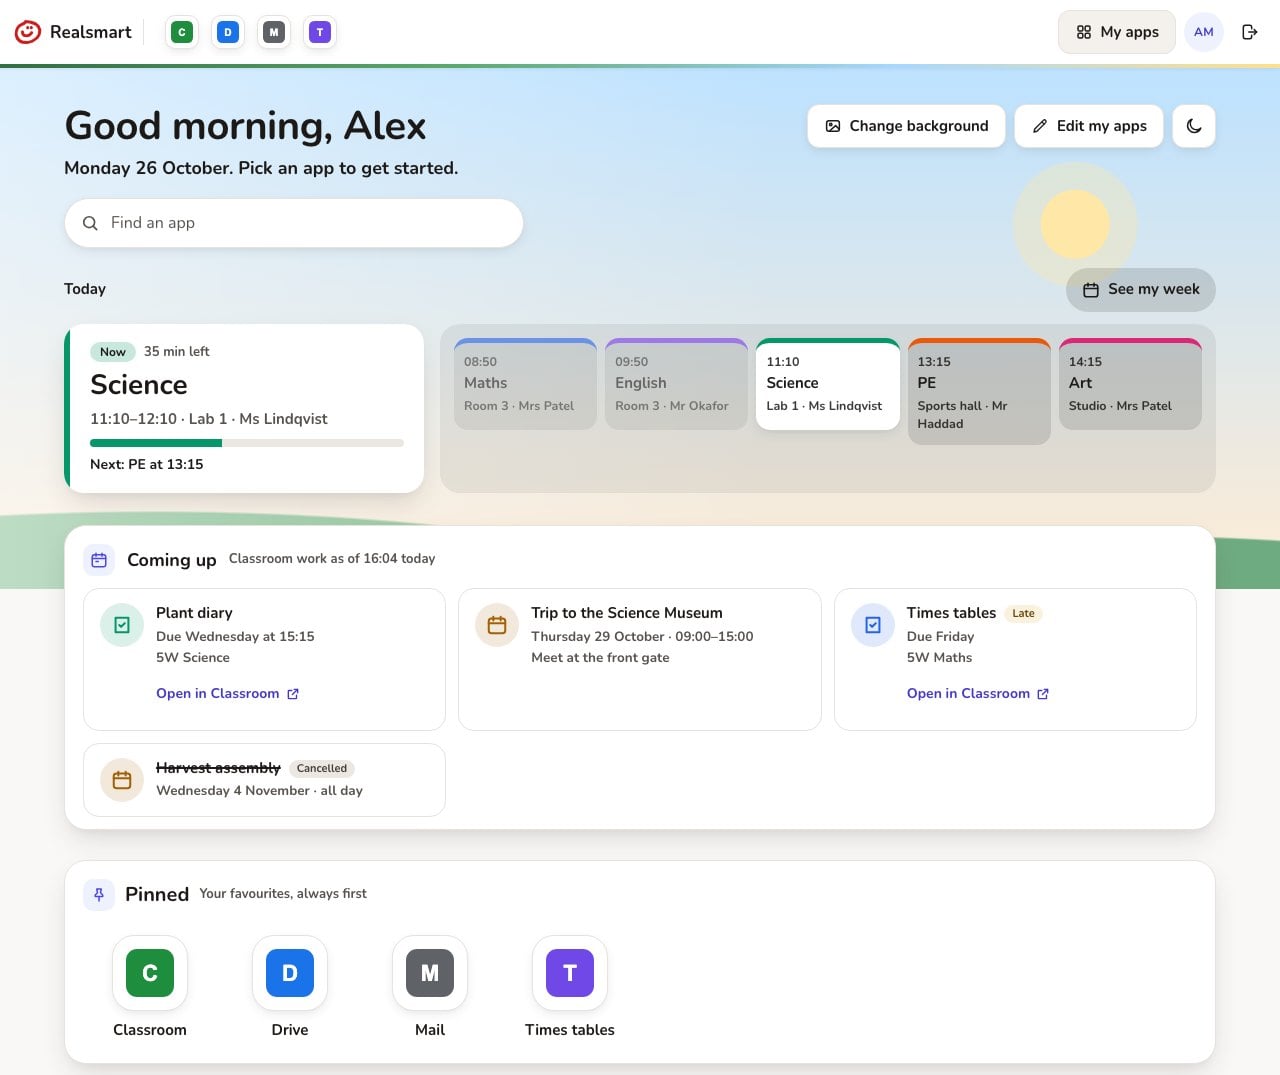1280x1075 pixels.
Task: Click the sign out icon
Action: [x=1249, y=32]
